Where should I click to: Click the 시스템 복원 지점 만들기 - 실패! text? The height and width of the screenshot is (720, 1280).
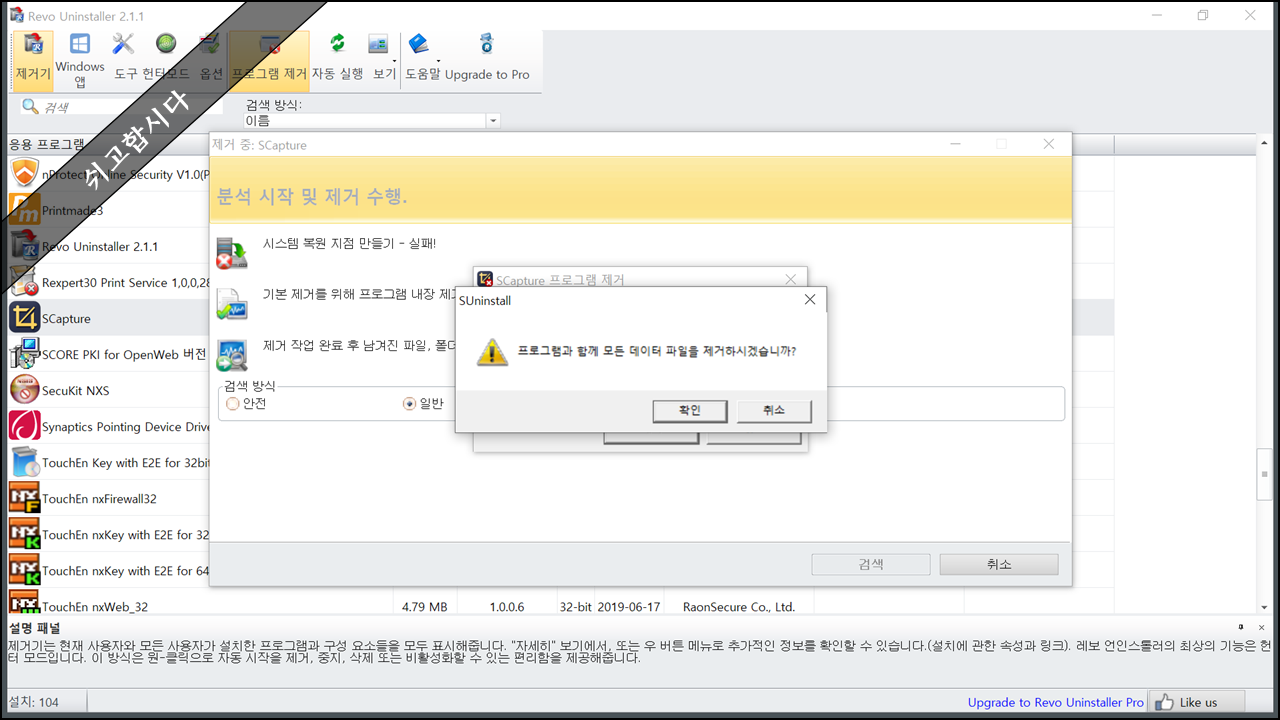pyautogui.click(x=349, y=243)
